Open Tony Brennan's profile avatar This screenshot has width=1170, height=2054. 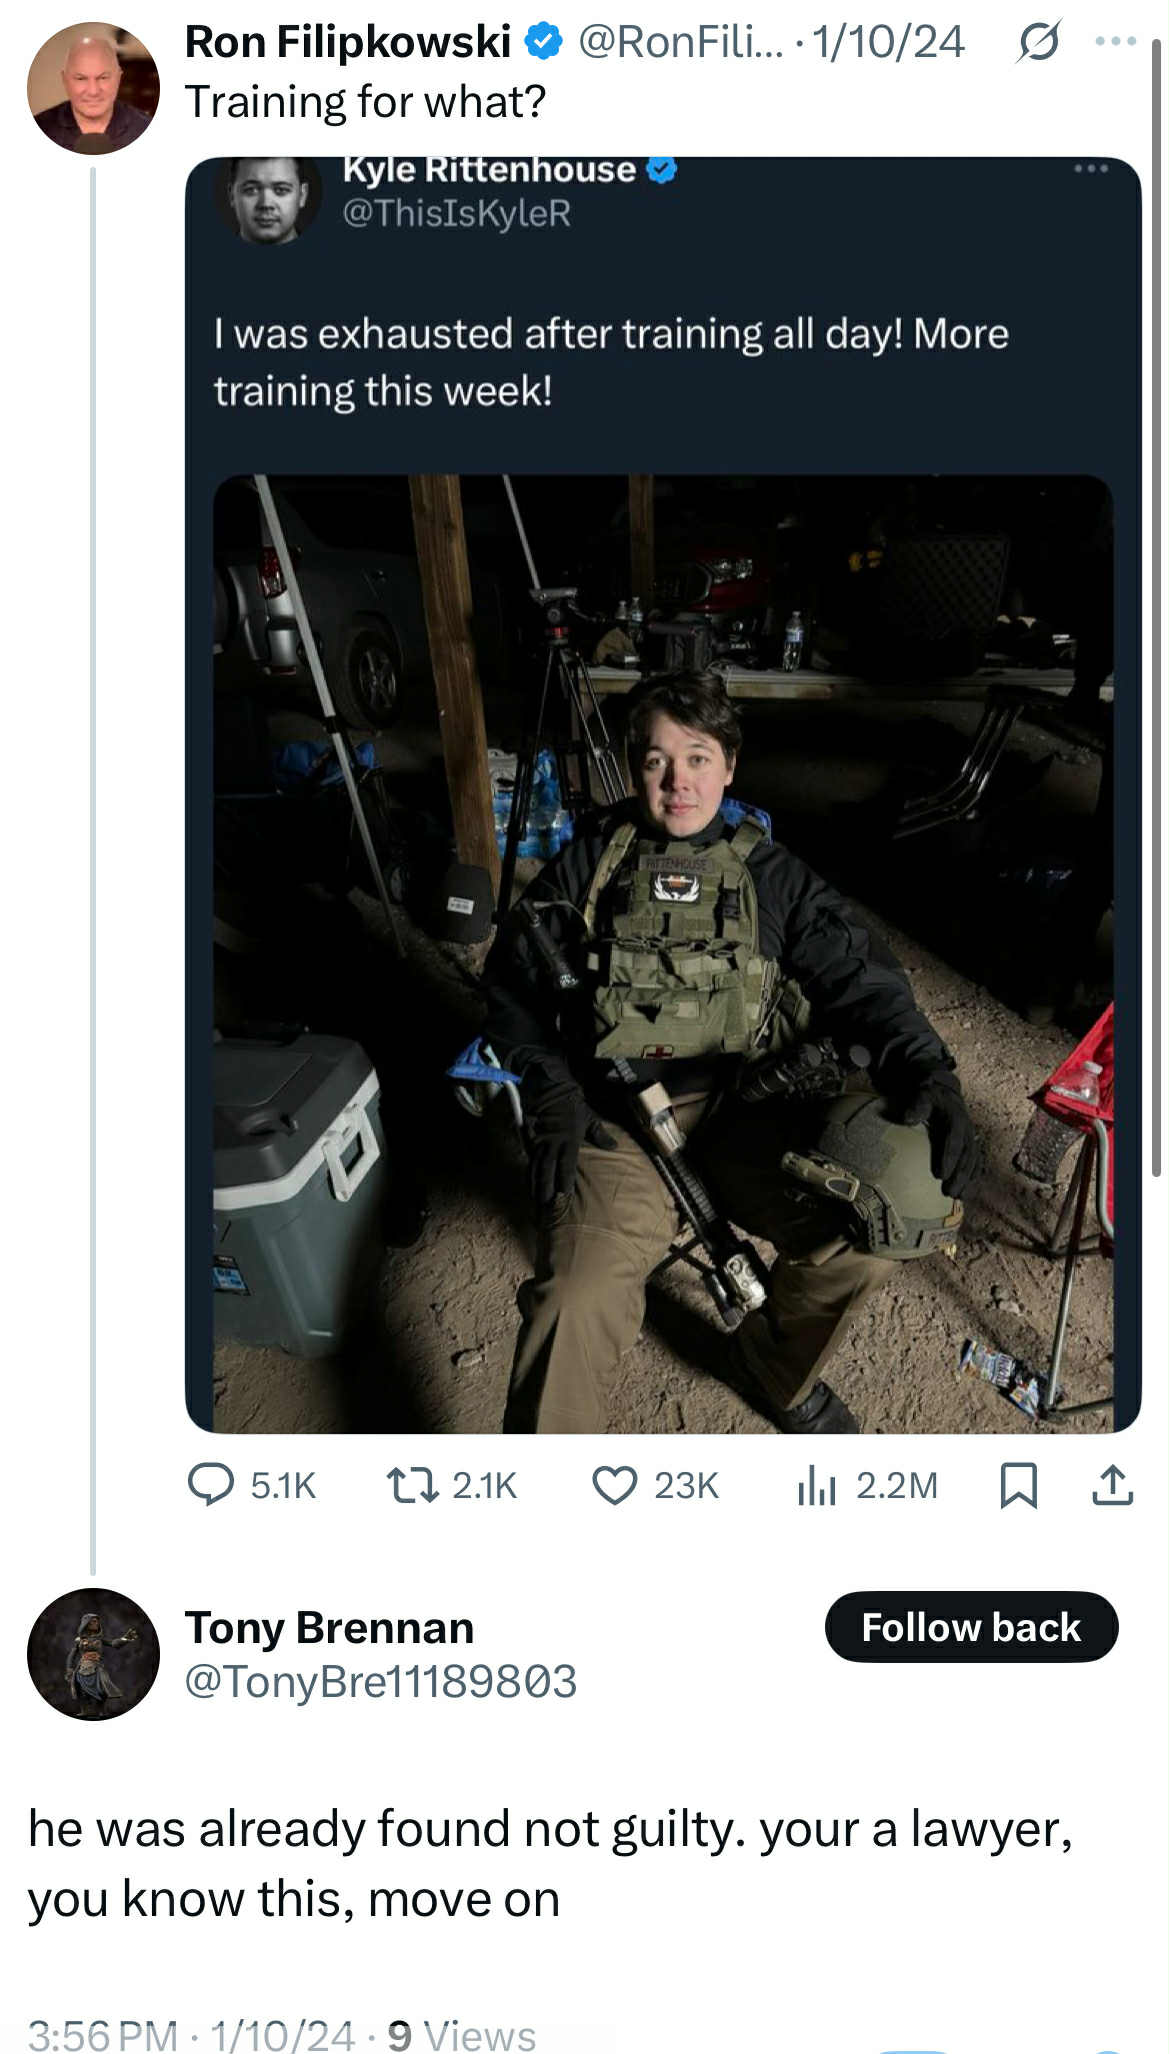[93, 1654]
